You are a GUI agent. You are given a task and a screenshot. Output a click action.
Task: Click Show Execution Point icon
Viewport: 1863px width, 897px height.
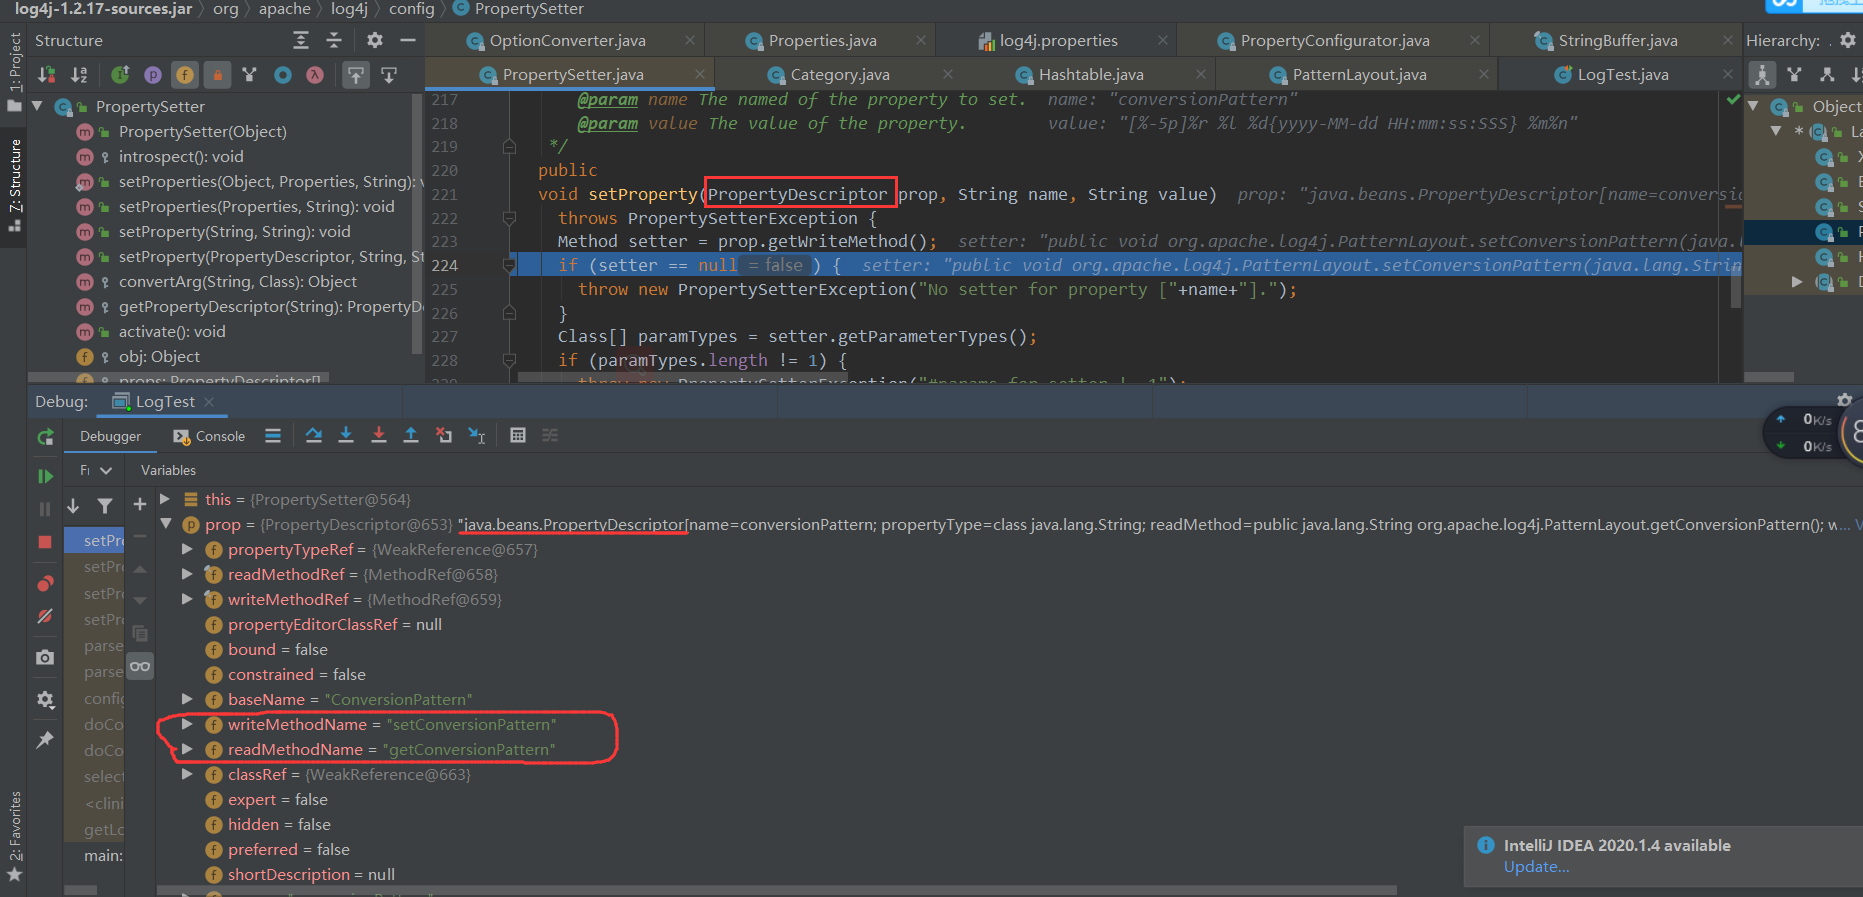pos(273,435)
